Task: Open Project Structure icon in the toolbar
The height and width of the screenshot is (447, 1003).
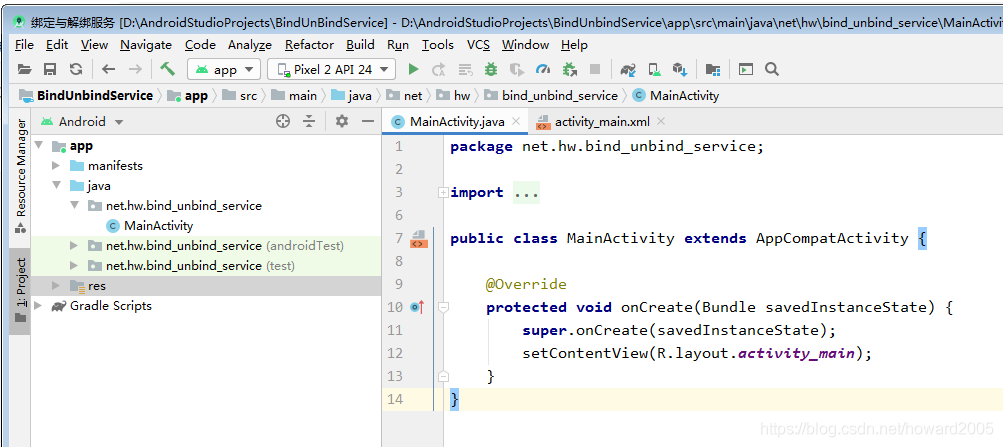Action: tap(713, 69)
